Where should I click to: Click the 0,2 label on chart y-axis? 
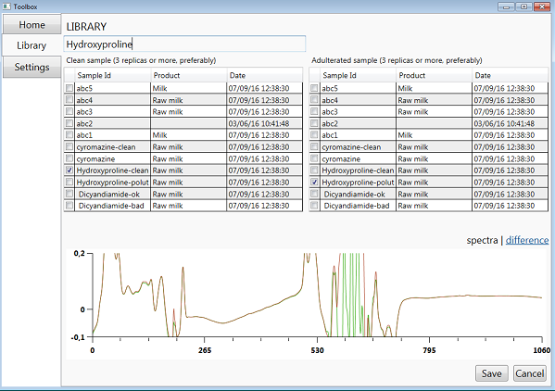coord(79,253)
